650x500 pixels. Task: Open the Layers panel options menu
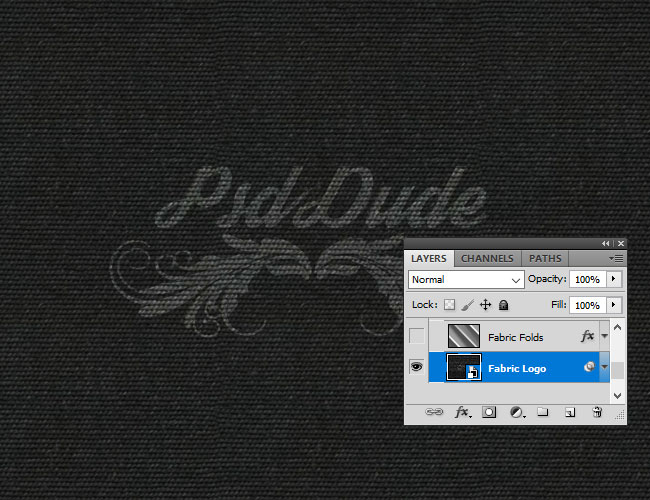[x=616, y=259]
